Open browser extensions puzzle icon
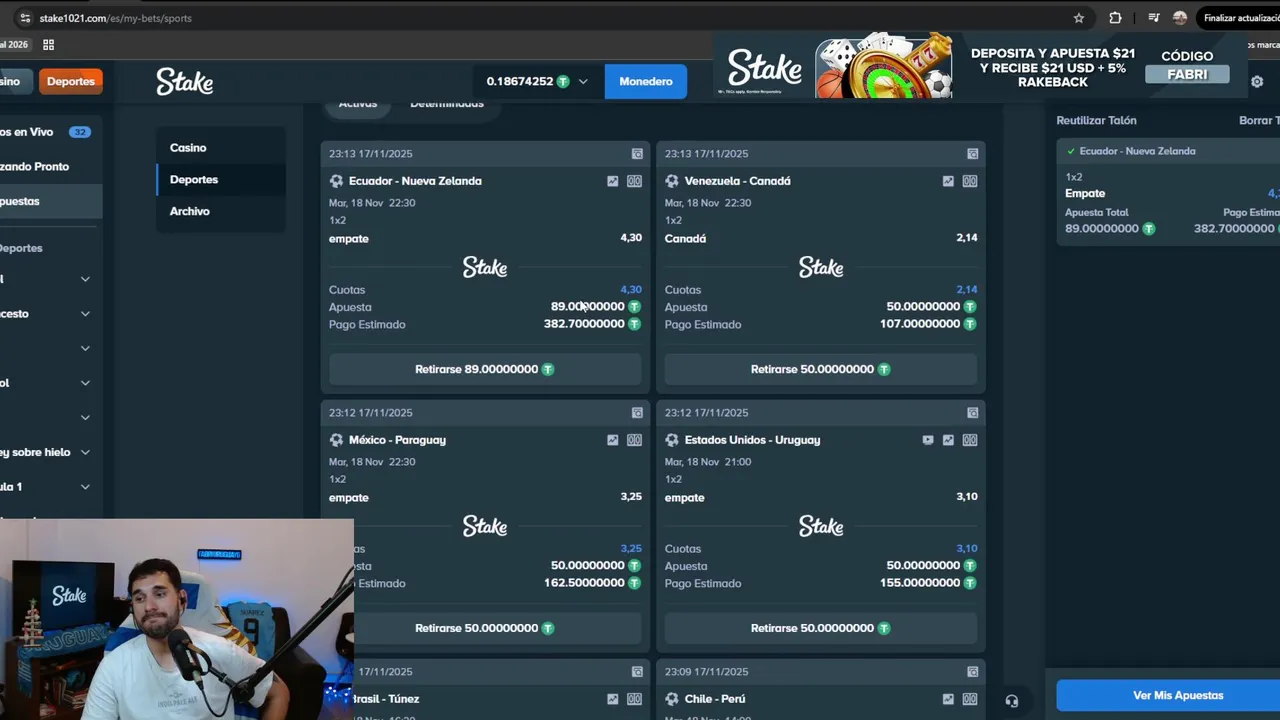1280x720 pixels. click(x=1115, y=18)
